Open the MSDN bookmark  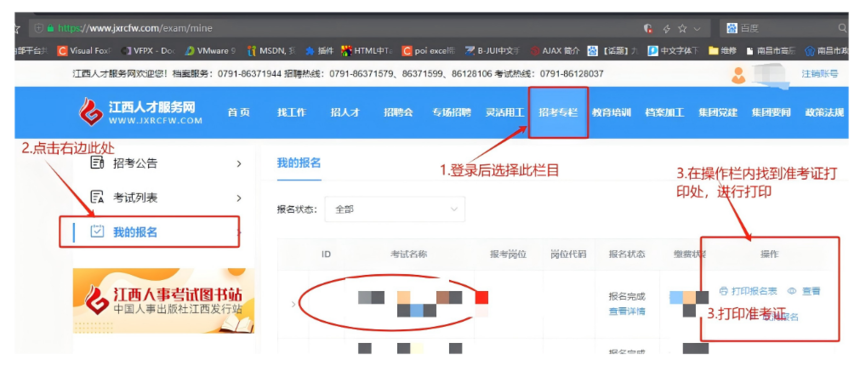coord(272,50)
